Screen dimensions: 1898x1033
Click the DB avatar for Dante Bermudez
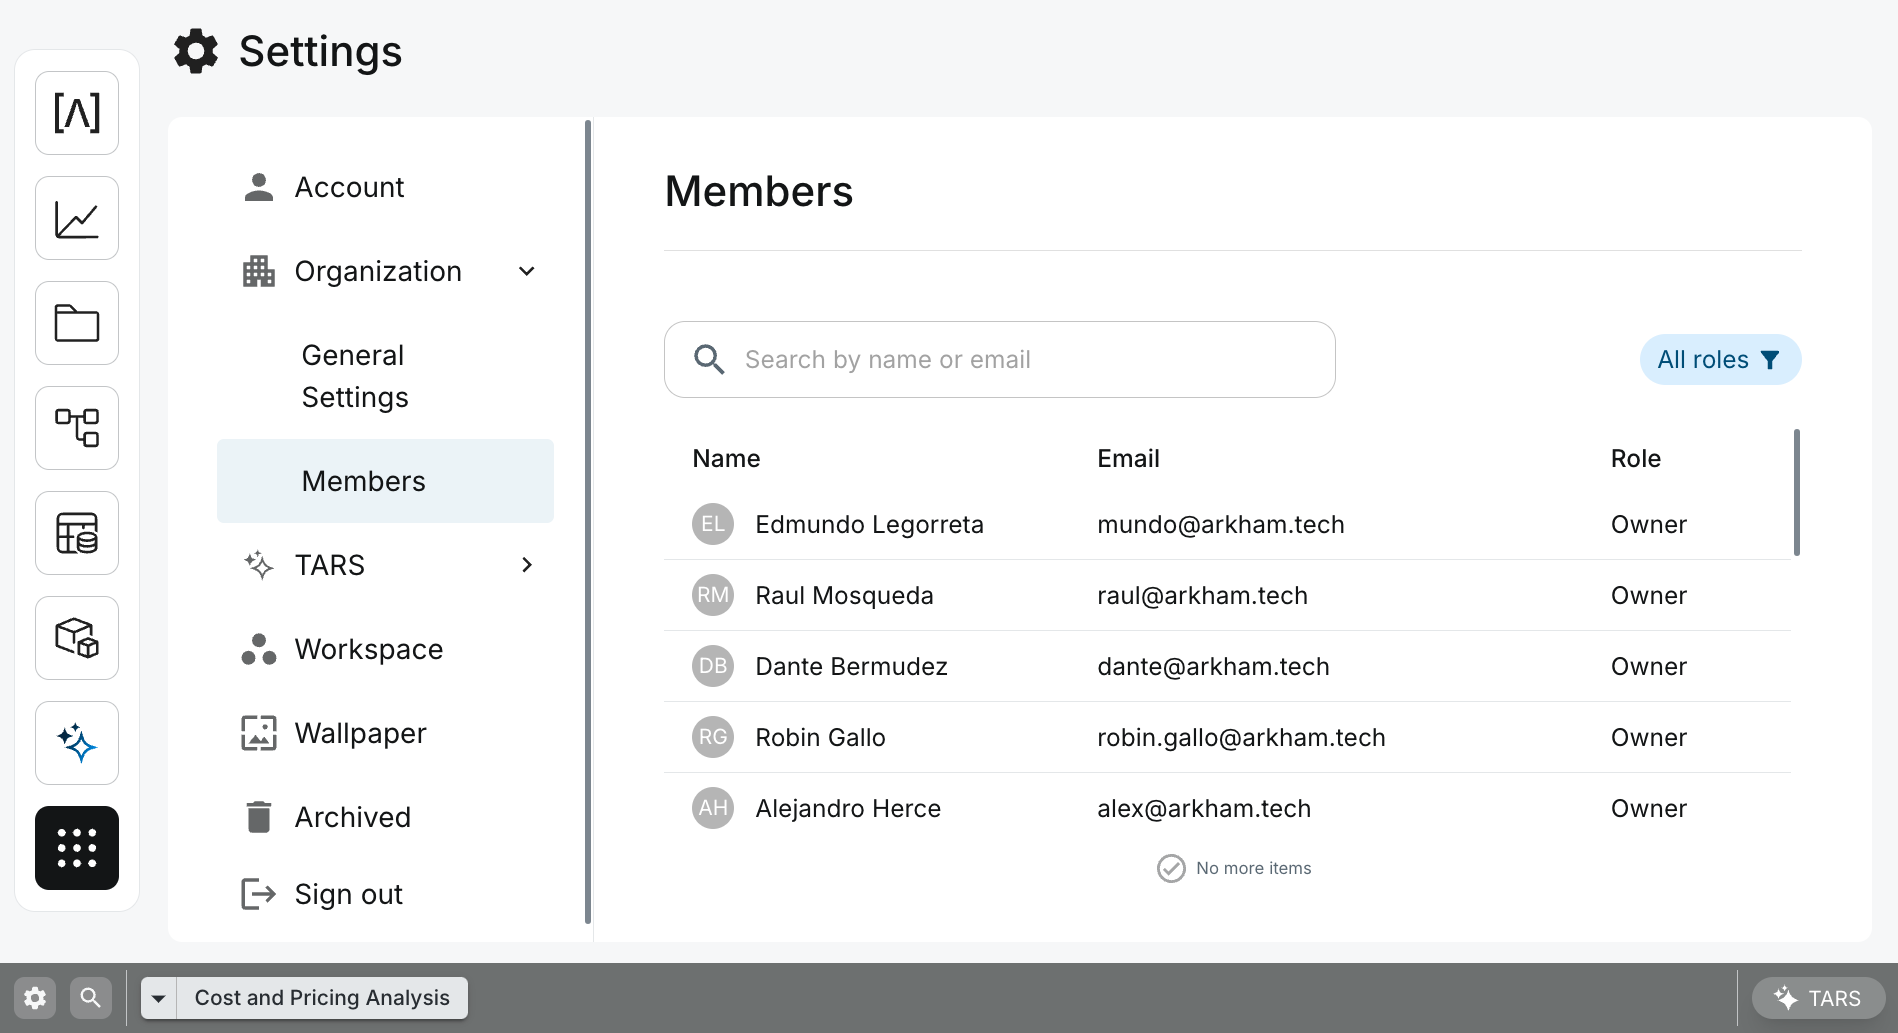[713, 666]
